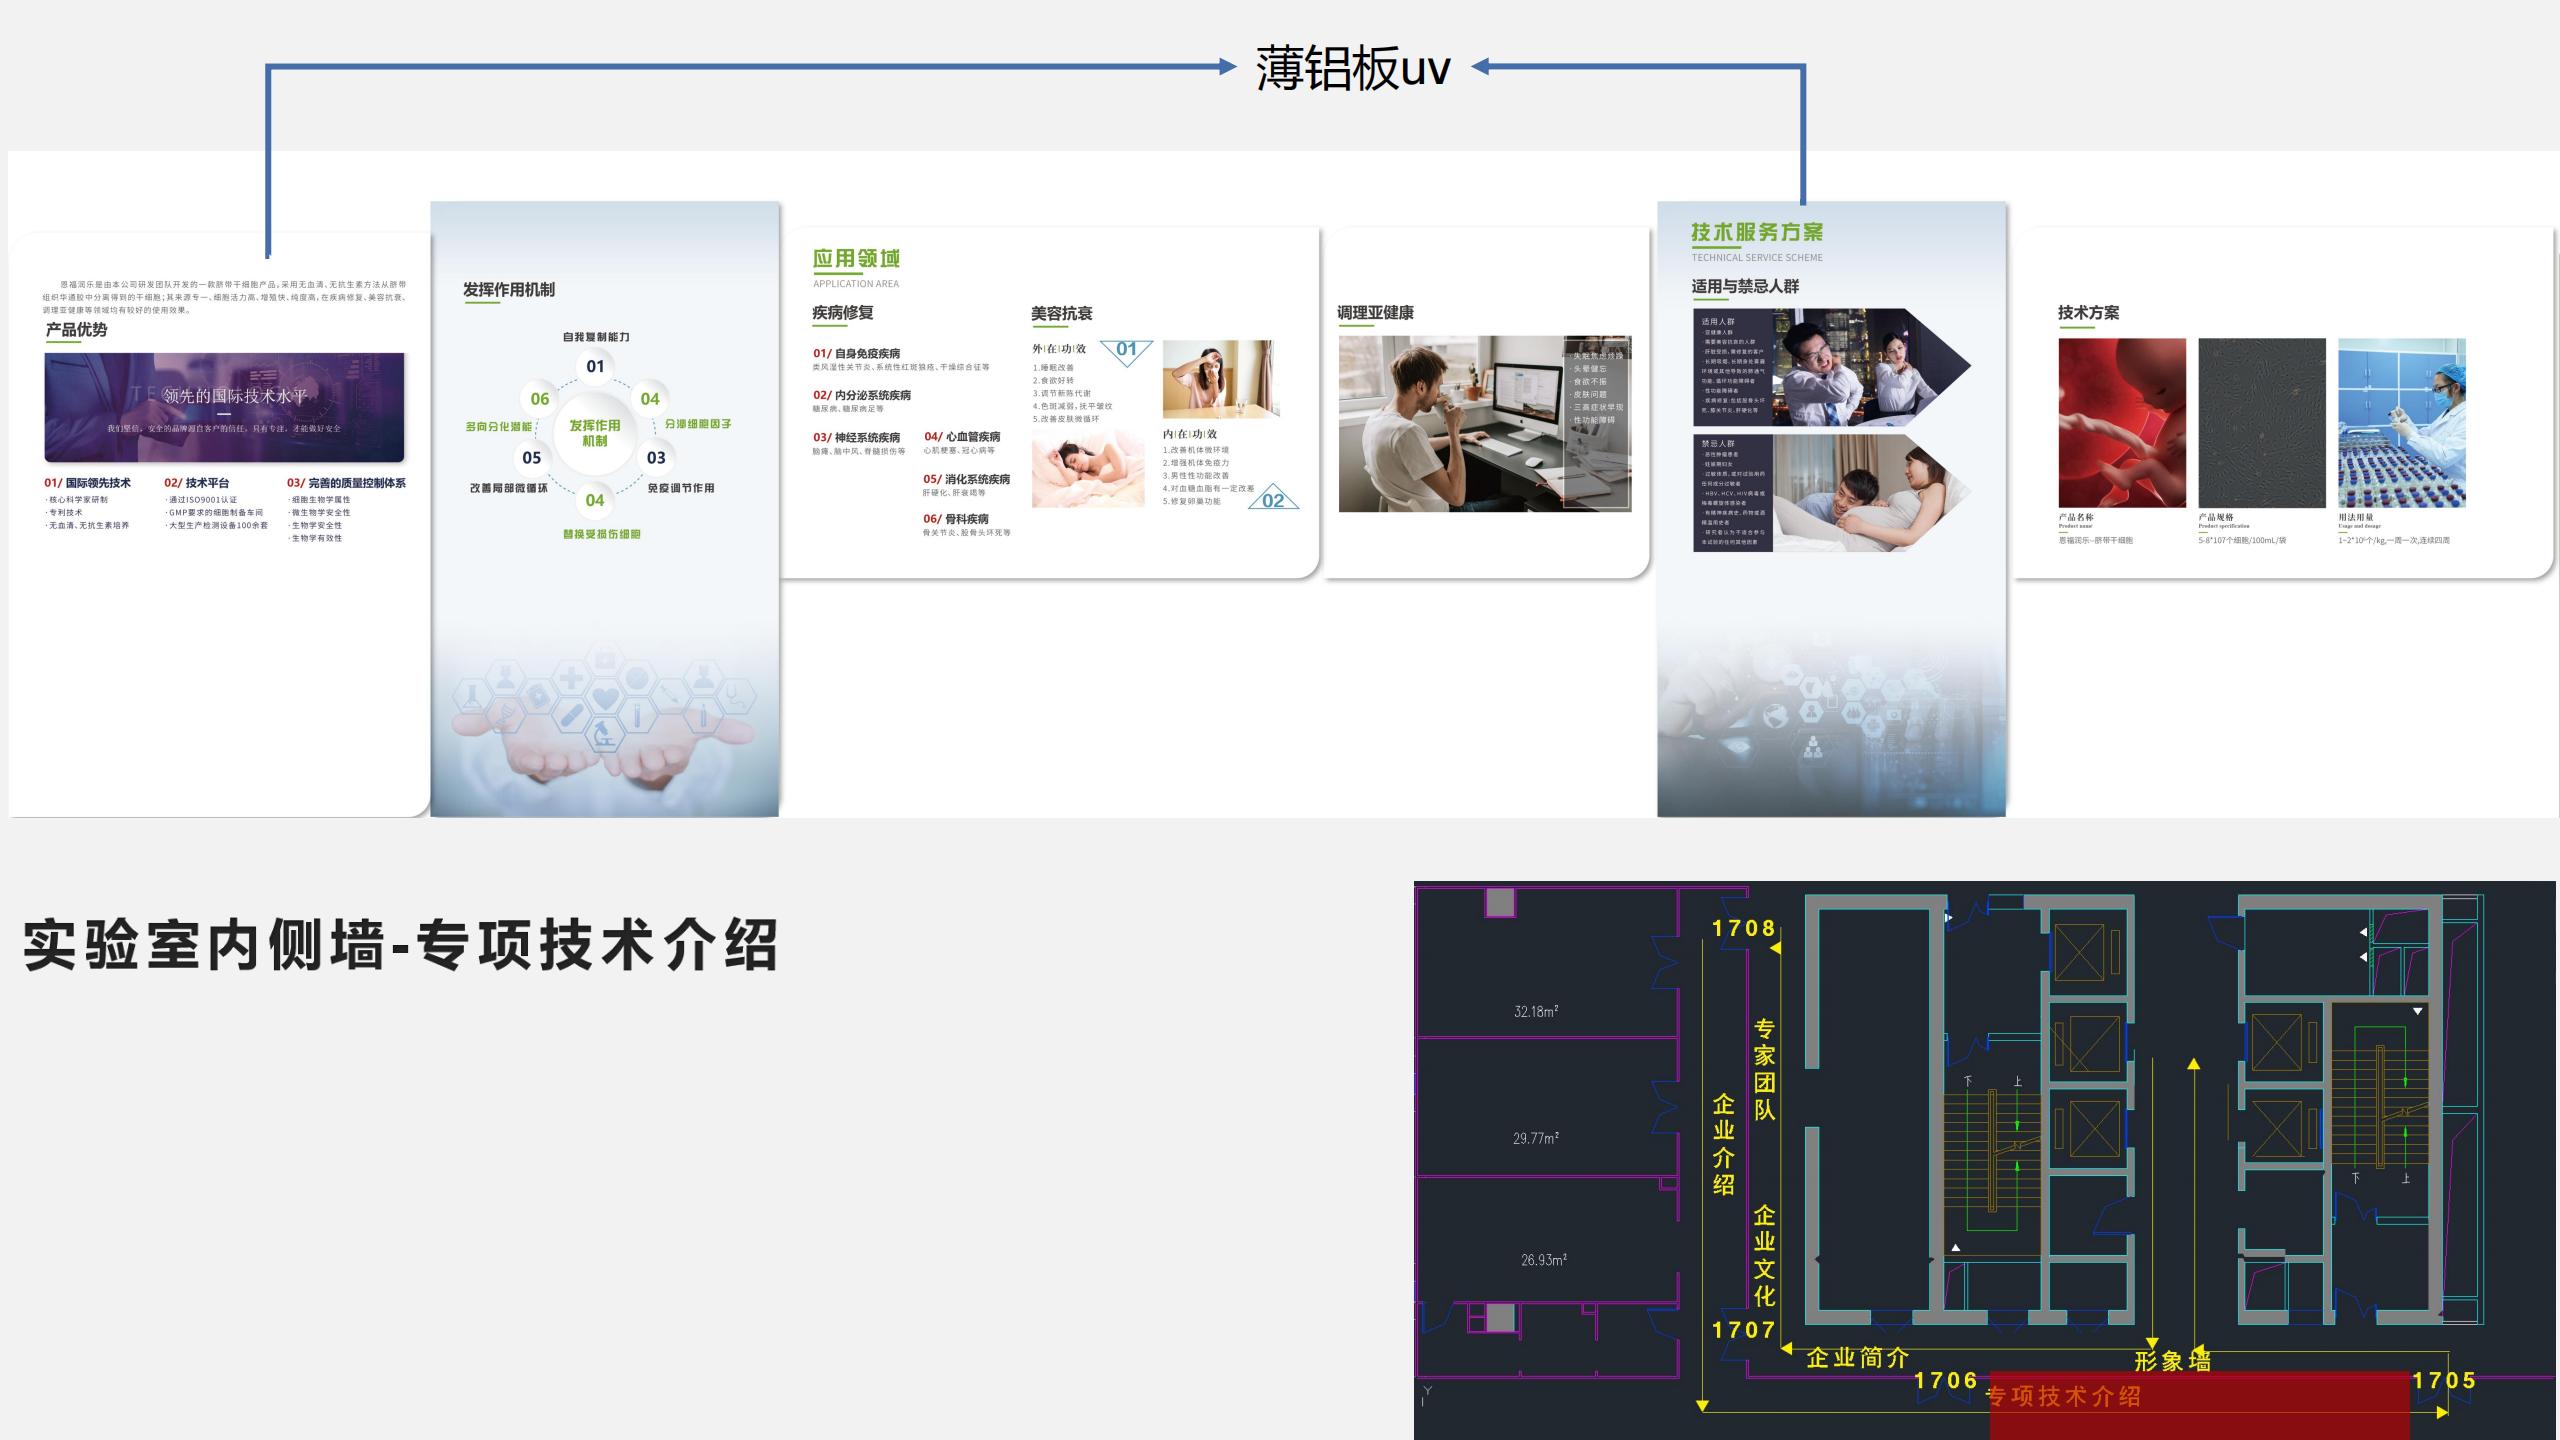Click the 形象墙 label on floorplan
Viewport: 2560px width, 1440px height.
(x=2171, y=1361)
